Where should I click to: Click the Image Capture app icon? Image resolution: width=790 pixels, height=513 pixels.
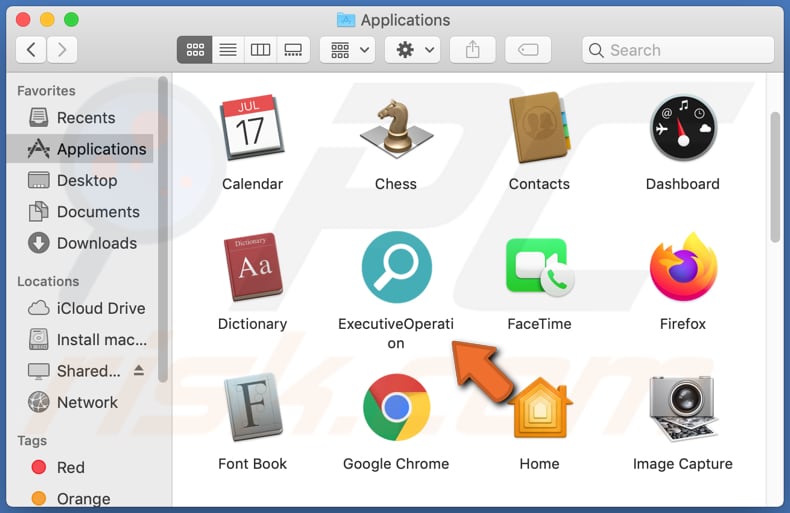coord(683,408)
